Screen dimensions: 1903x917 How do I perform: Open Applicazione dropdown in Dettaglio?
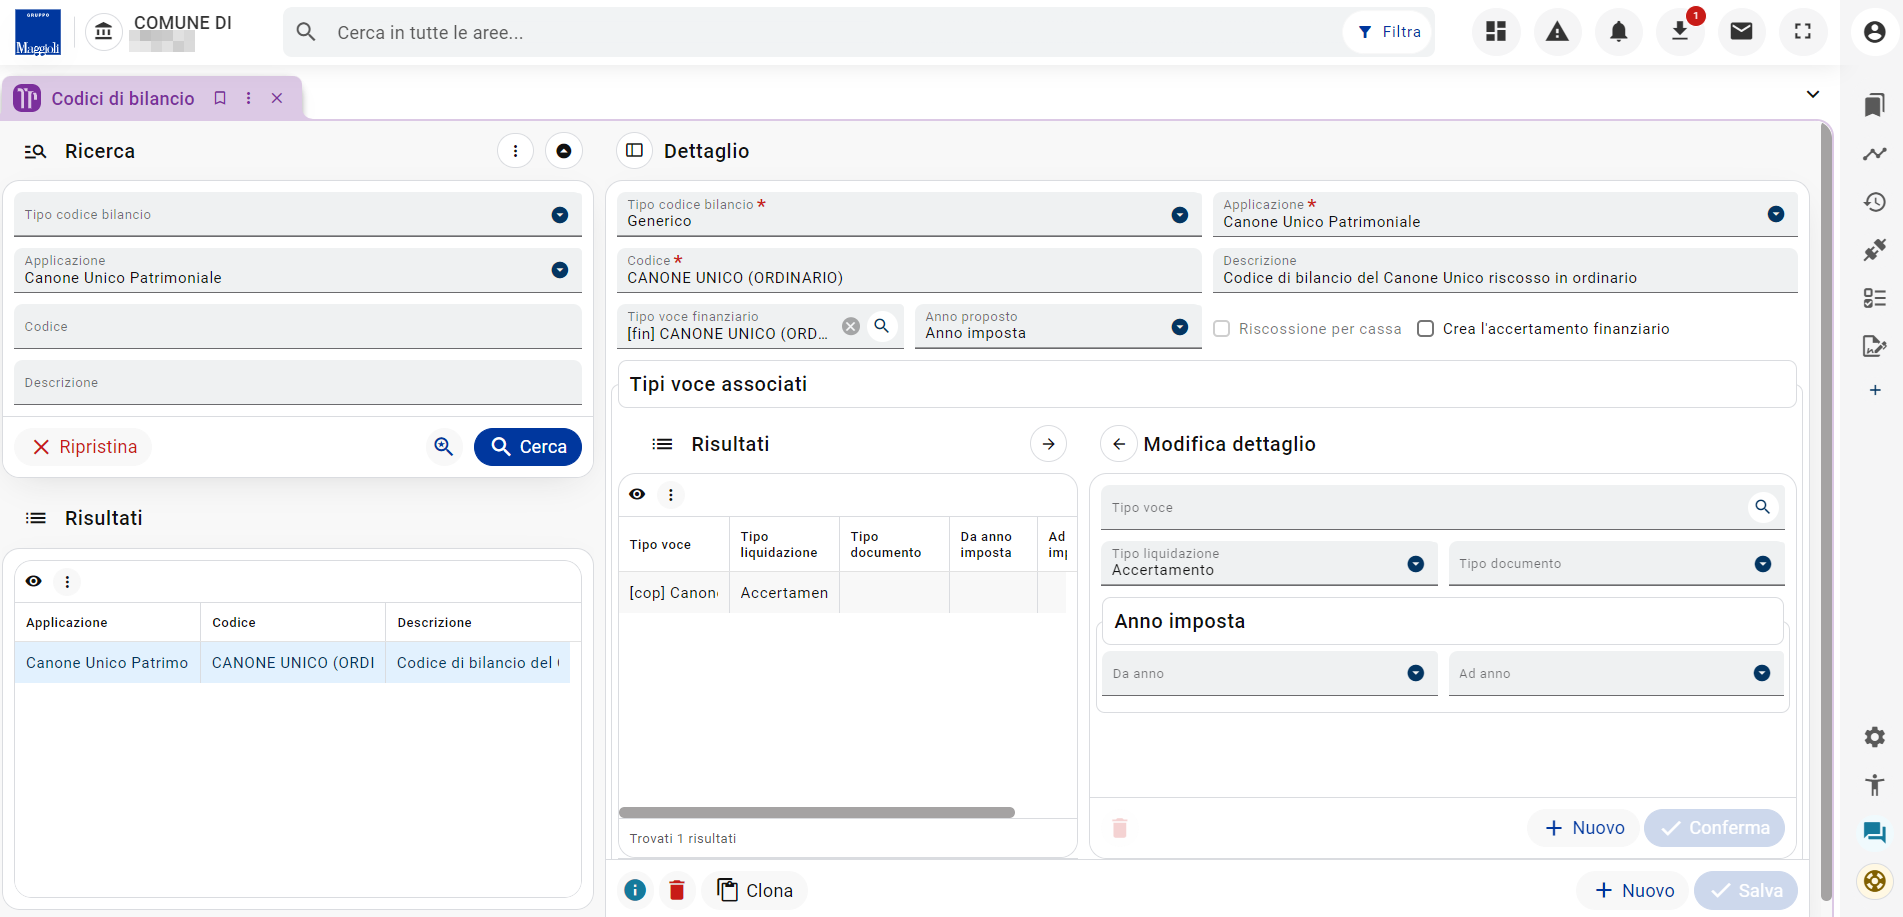click(1776, 214)
